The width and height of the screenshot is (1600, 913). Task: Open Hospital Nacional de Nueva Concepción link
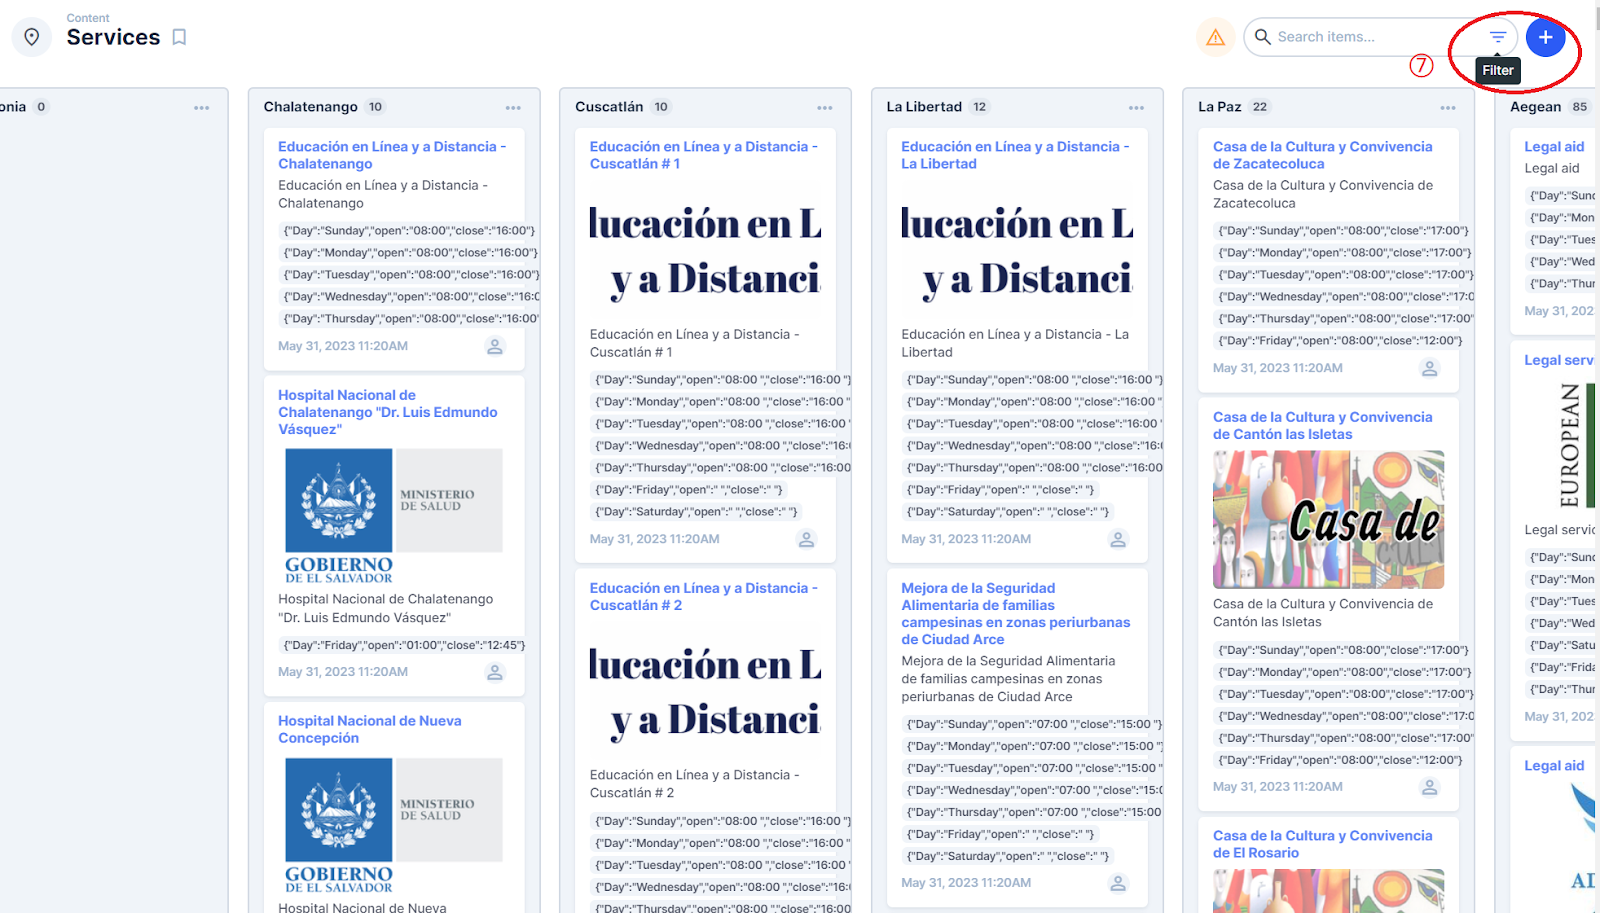point(369,729)
